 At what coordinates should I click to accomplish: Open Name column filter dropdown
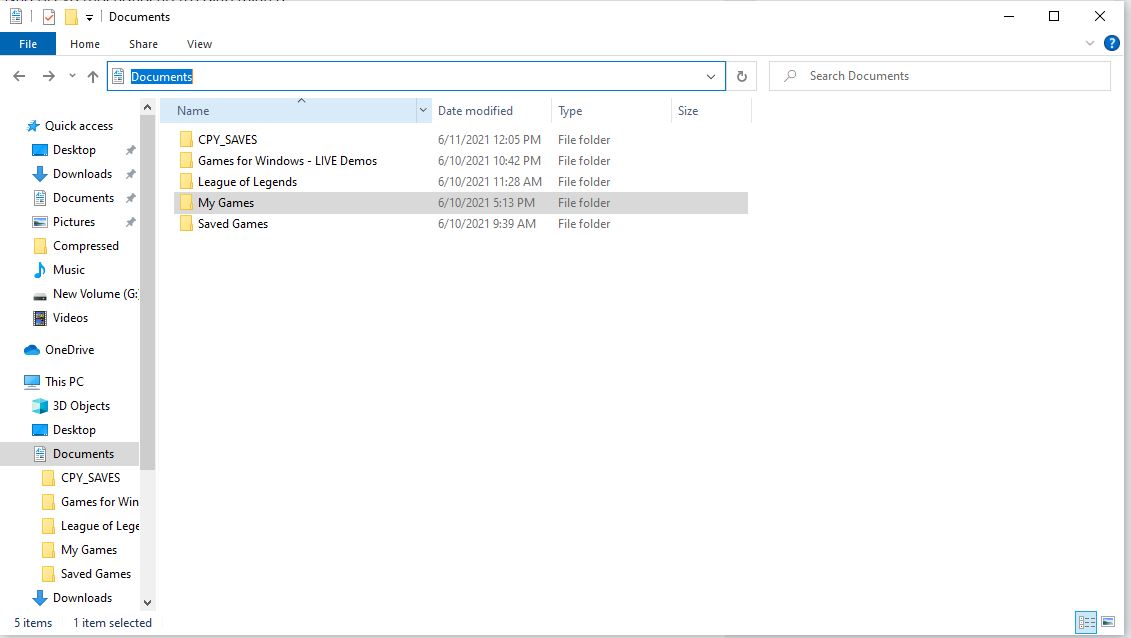point(424,111)
